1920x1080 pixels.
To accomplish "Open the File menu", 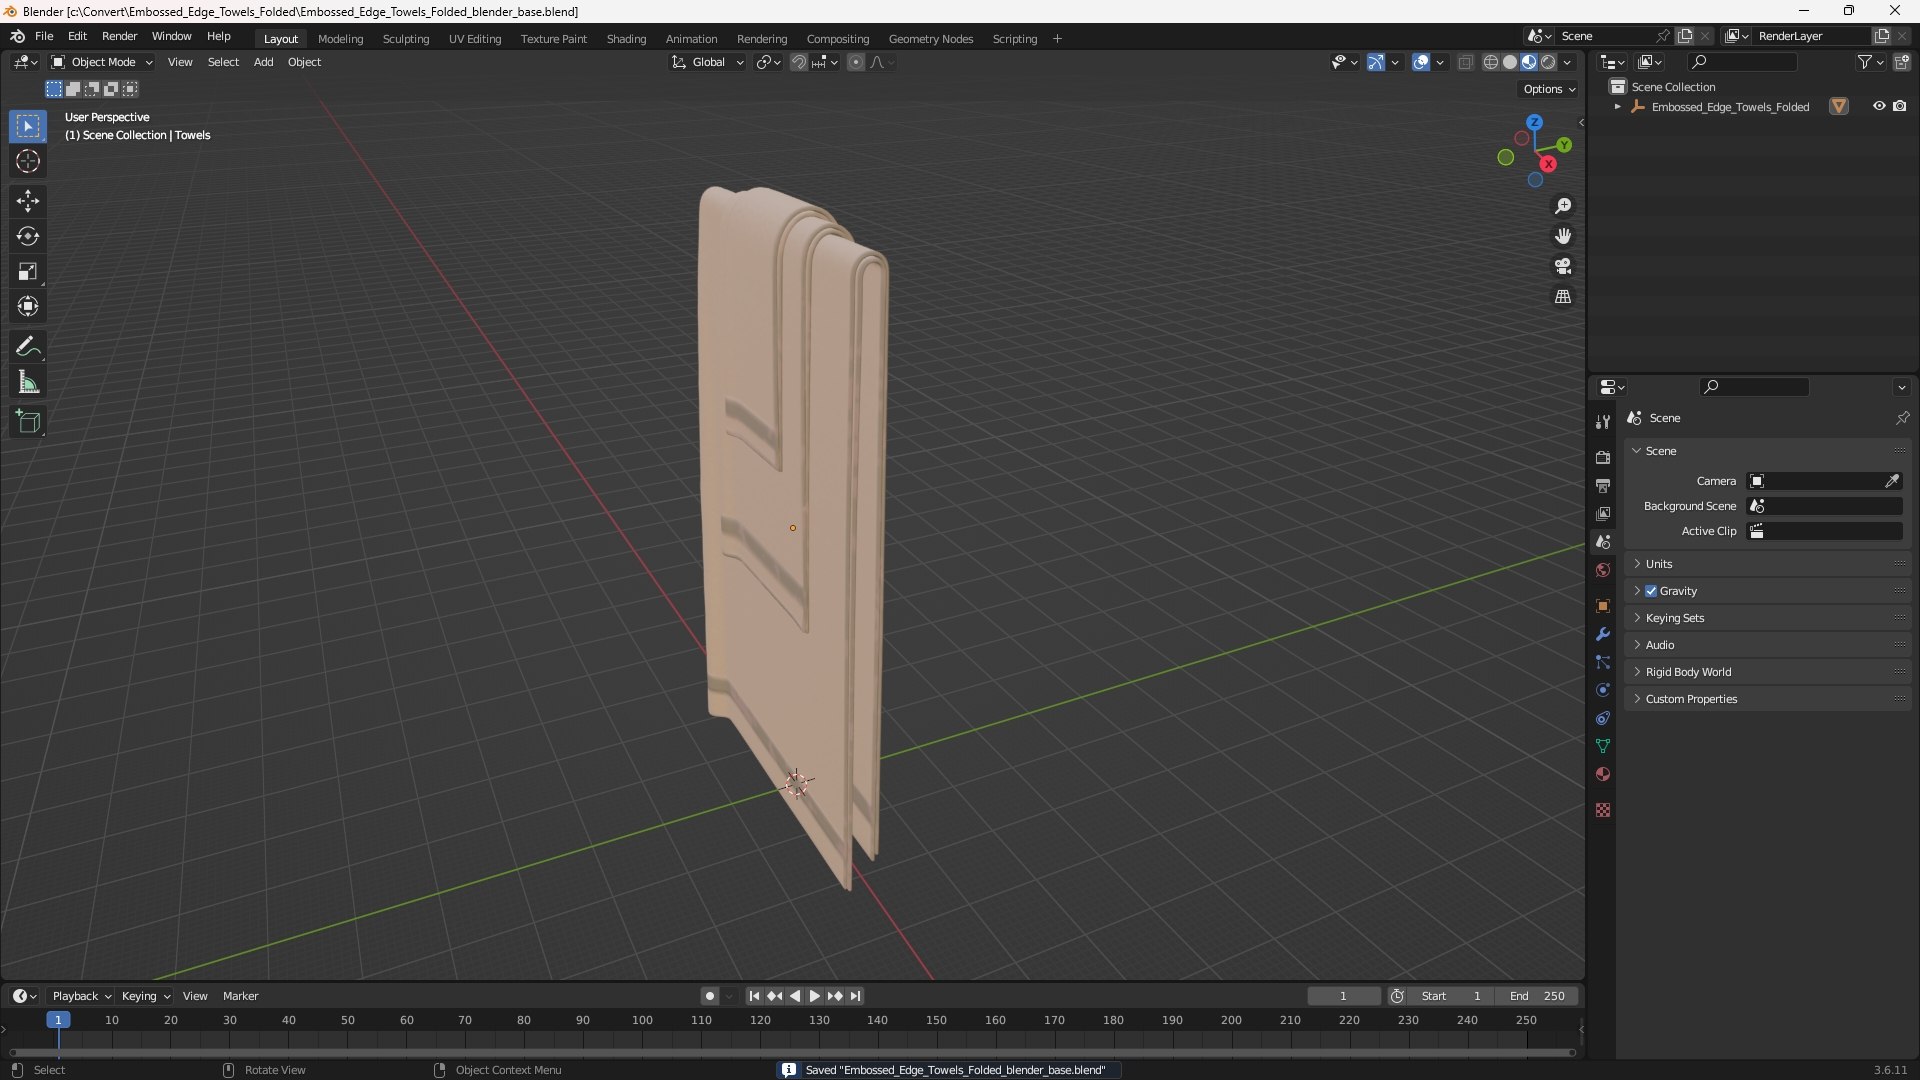I will [x=44, y=36].
